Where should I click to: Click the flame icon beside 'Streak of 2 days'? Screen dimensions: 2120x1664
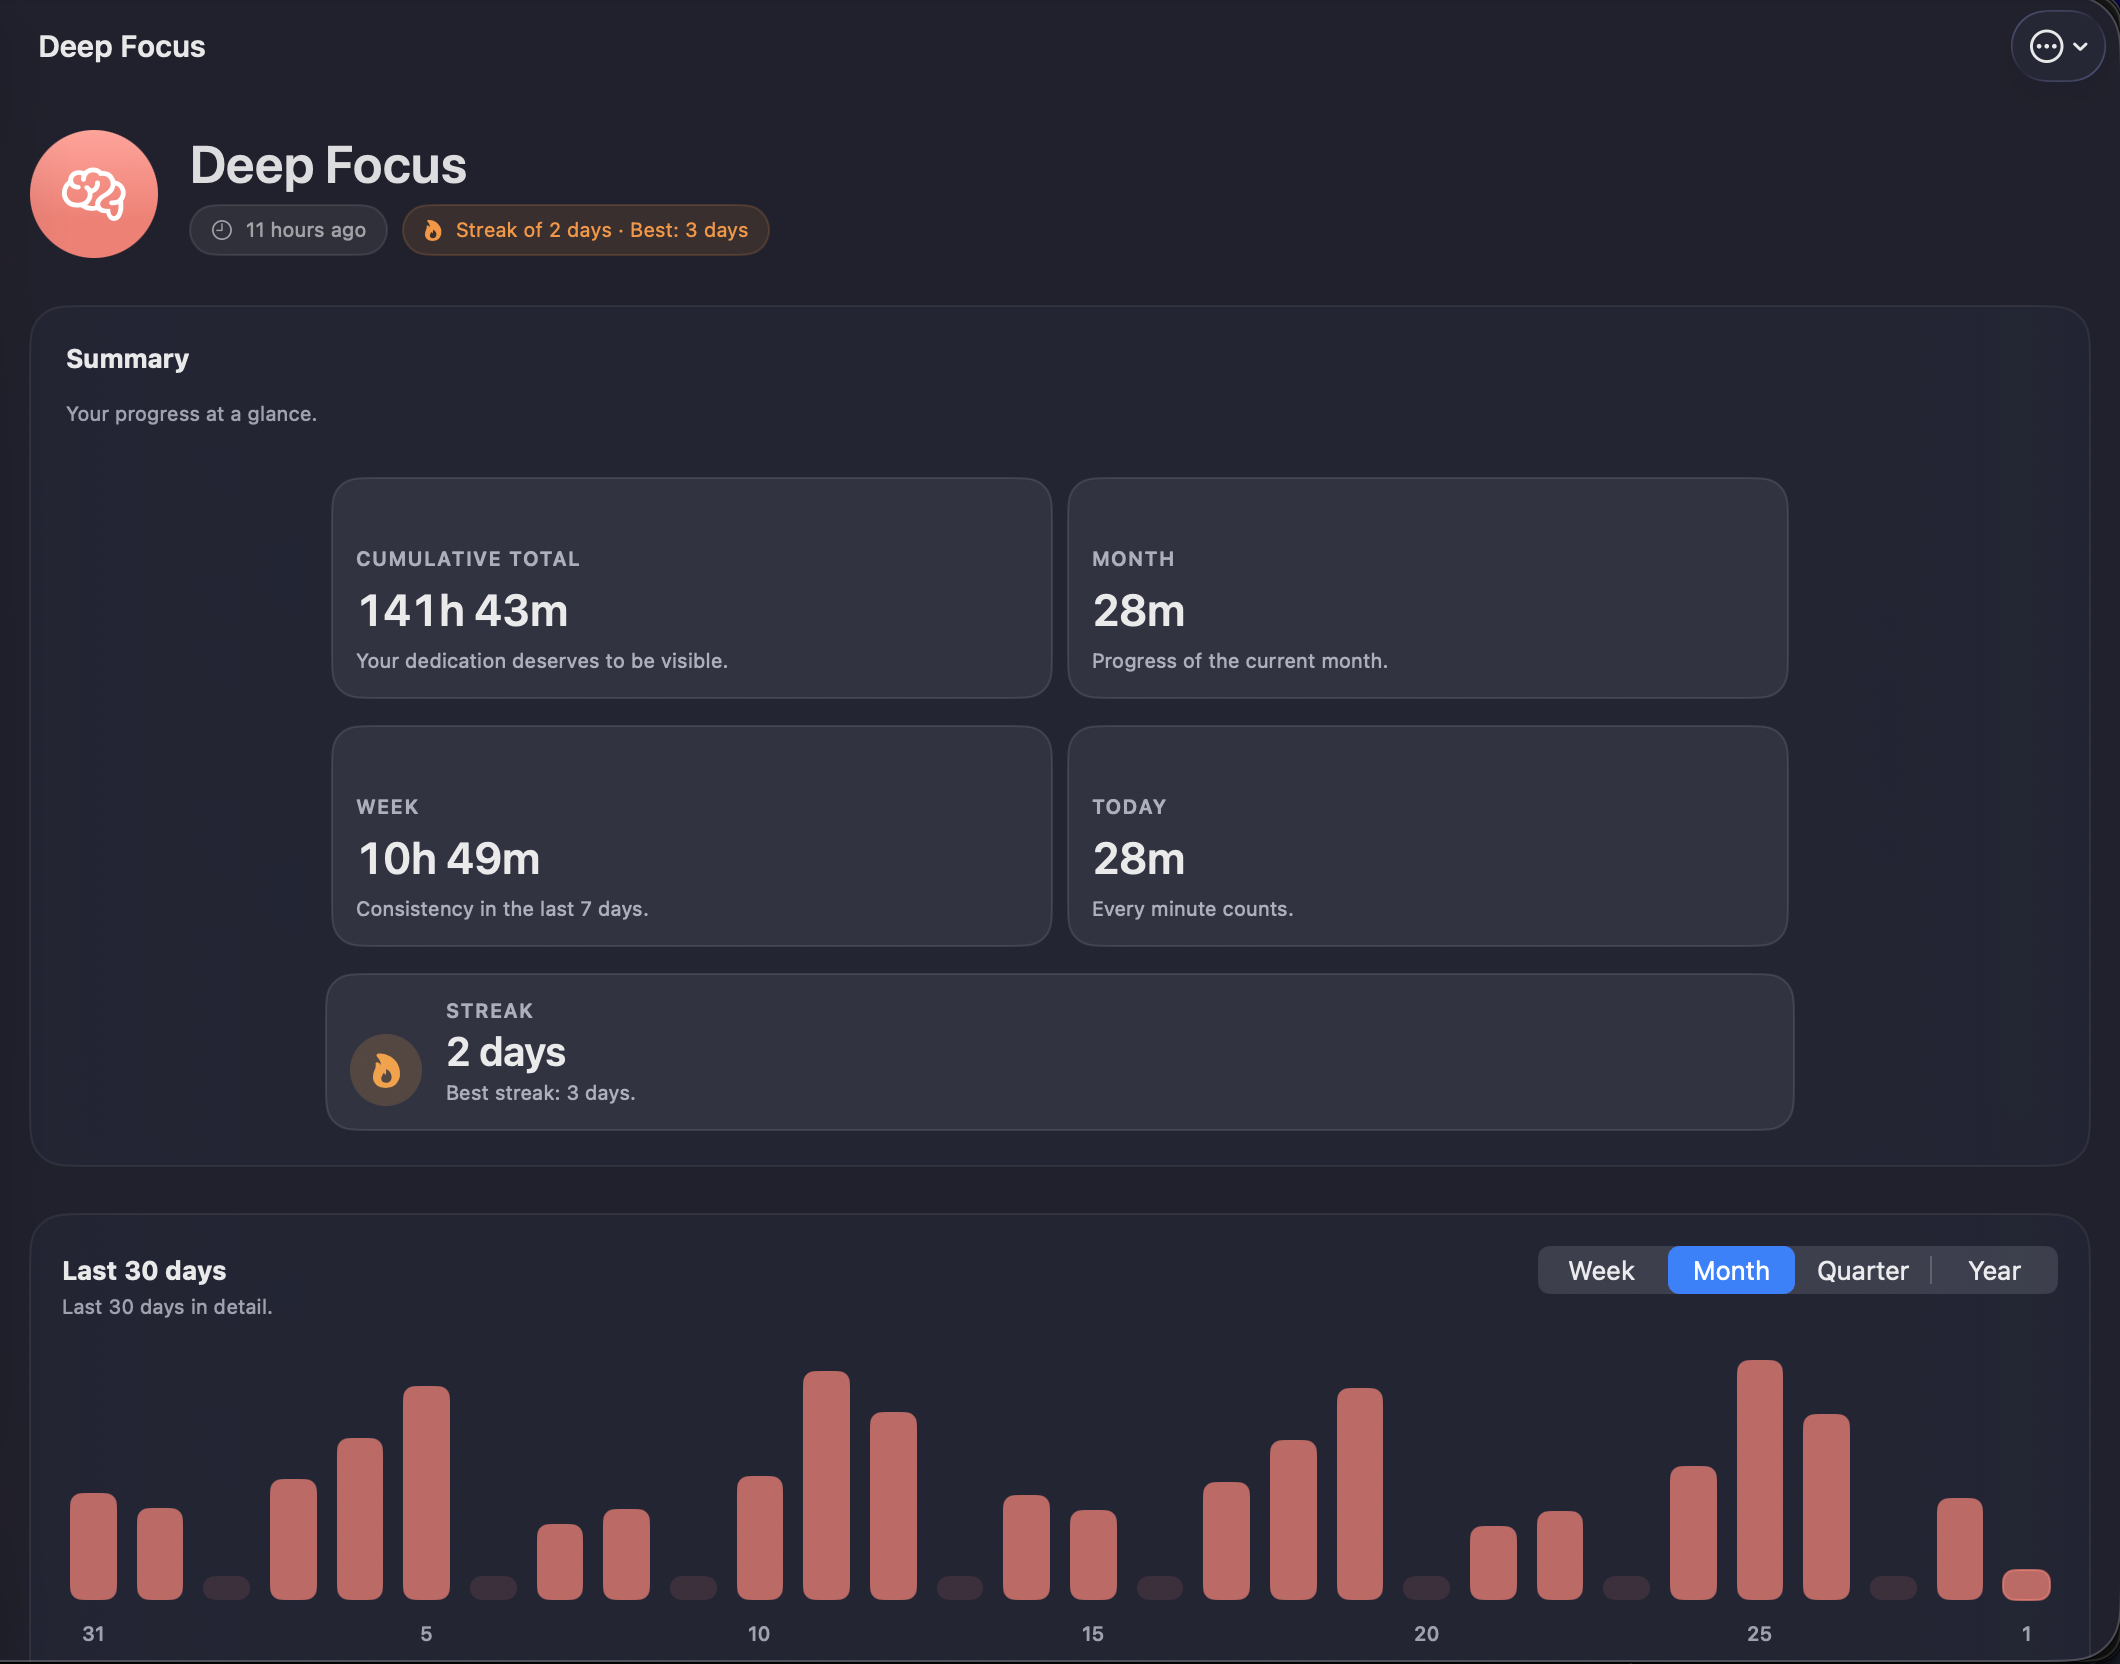[433, 230]
